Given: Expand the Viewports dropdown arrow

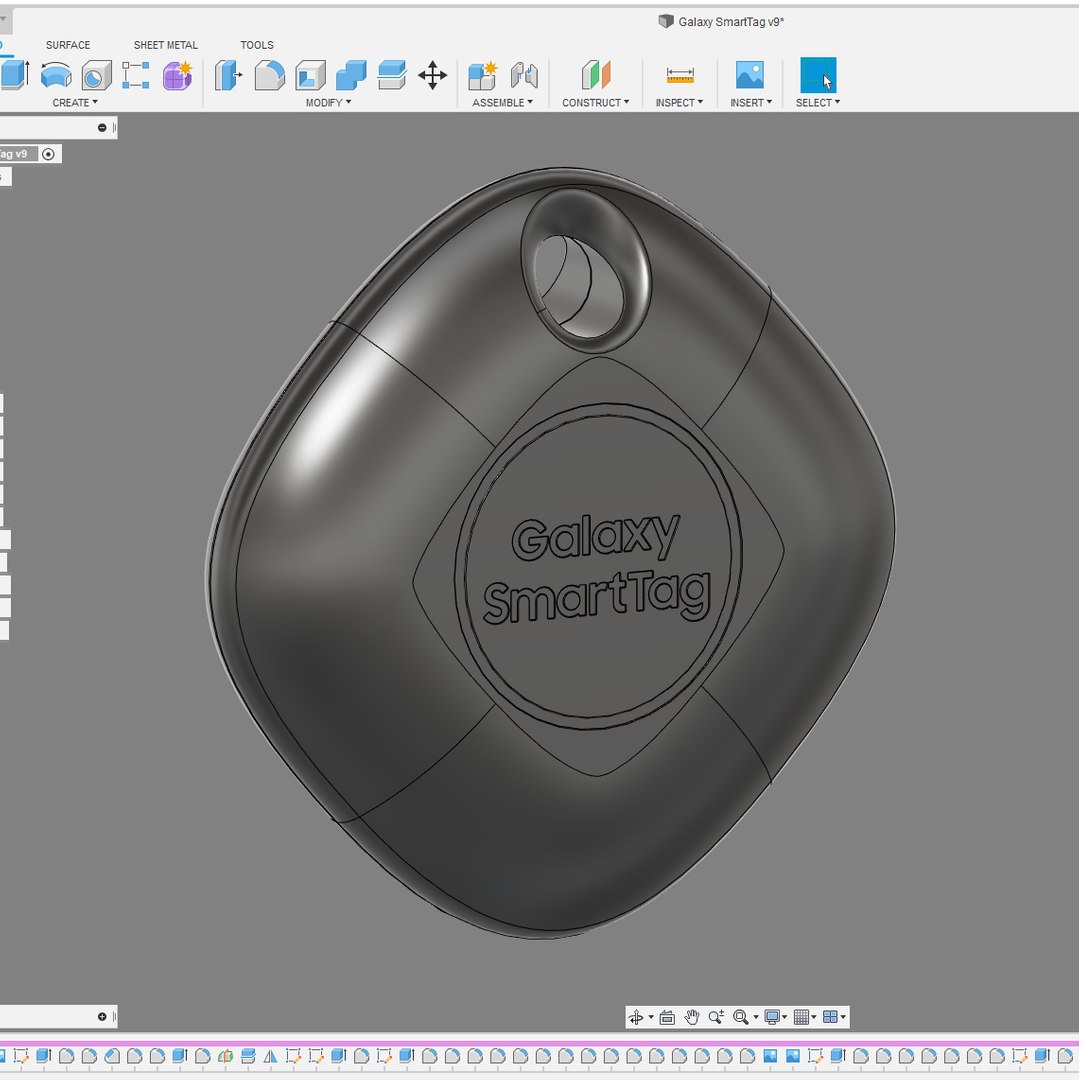Looking at the screenshot, I should (844, 1017).
